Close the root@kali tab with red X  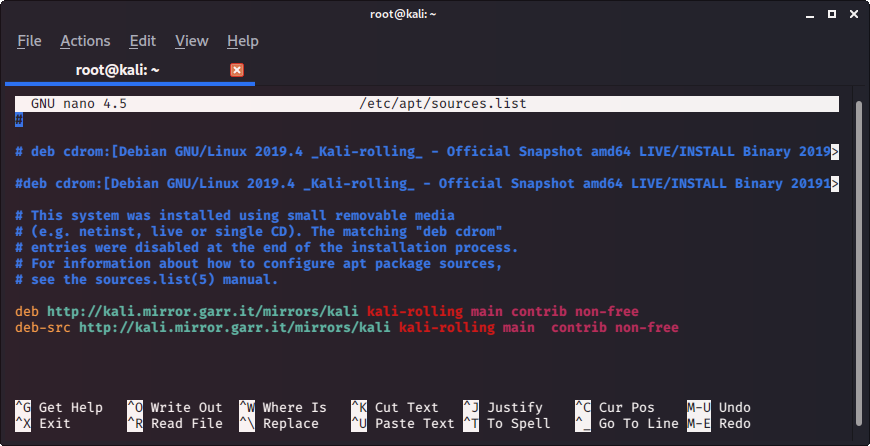point(237,70)
